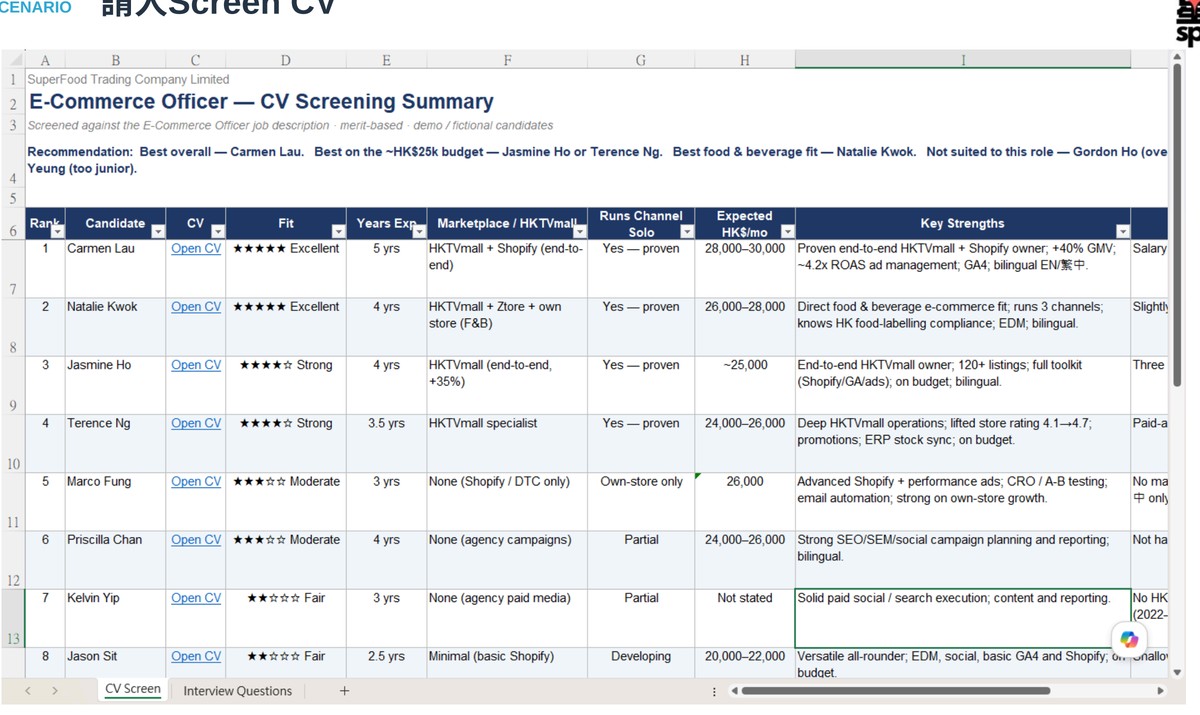1200x715 pixels.
Task: Click vertical scrollbar down arrow
Action: [1176, 672]
